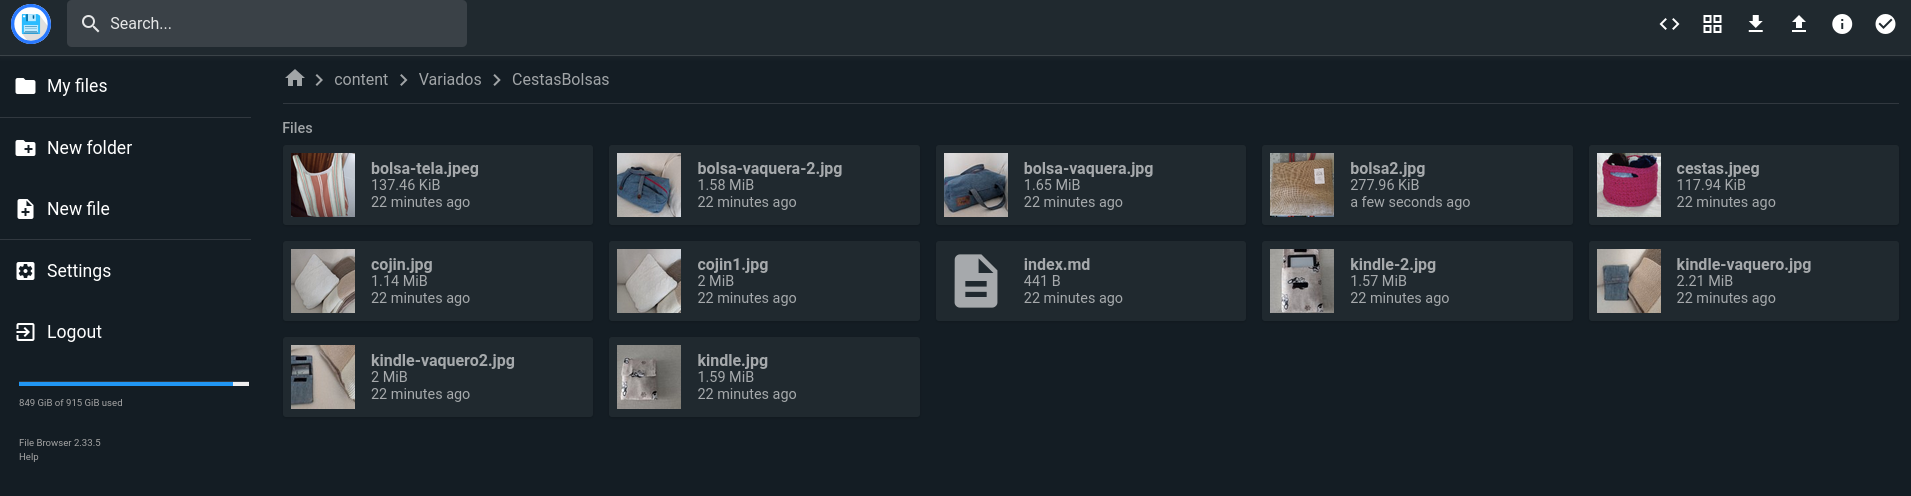Click the upload icon in toolbar
Screen dimensions: 1911x496
click(1798, 24)
